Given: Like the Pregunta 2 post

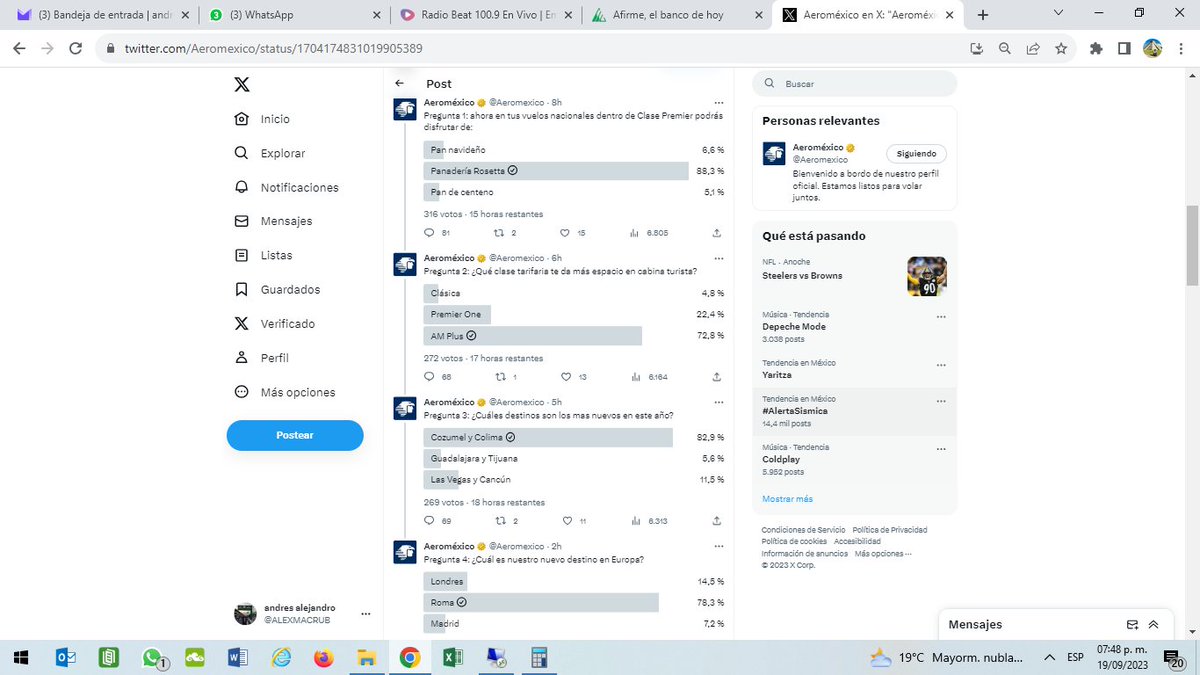Looking at the screenshot, I should (565, 377).
